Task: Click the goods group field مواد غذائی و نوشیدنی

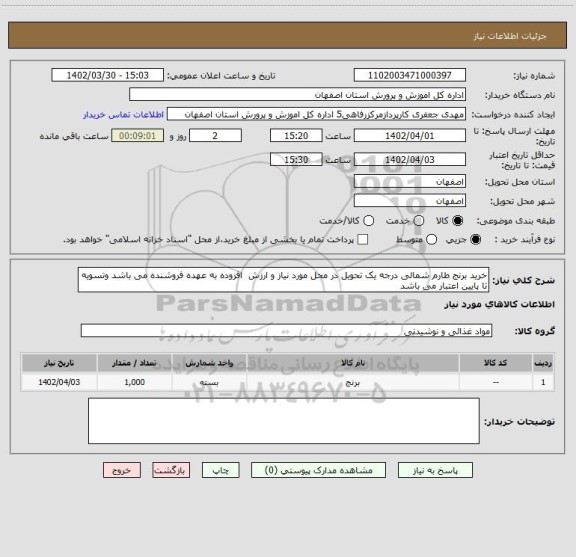Action: pos(287,331)
